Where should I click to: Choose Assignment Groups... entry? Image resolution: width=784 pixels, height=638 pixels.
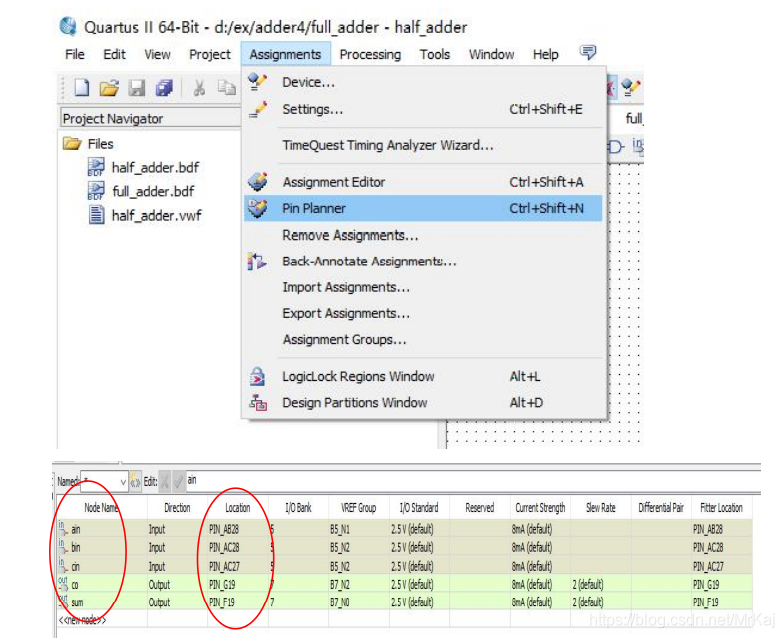[423, 340]
